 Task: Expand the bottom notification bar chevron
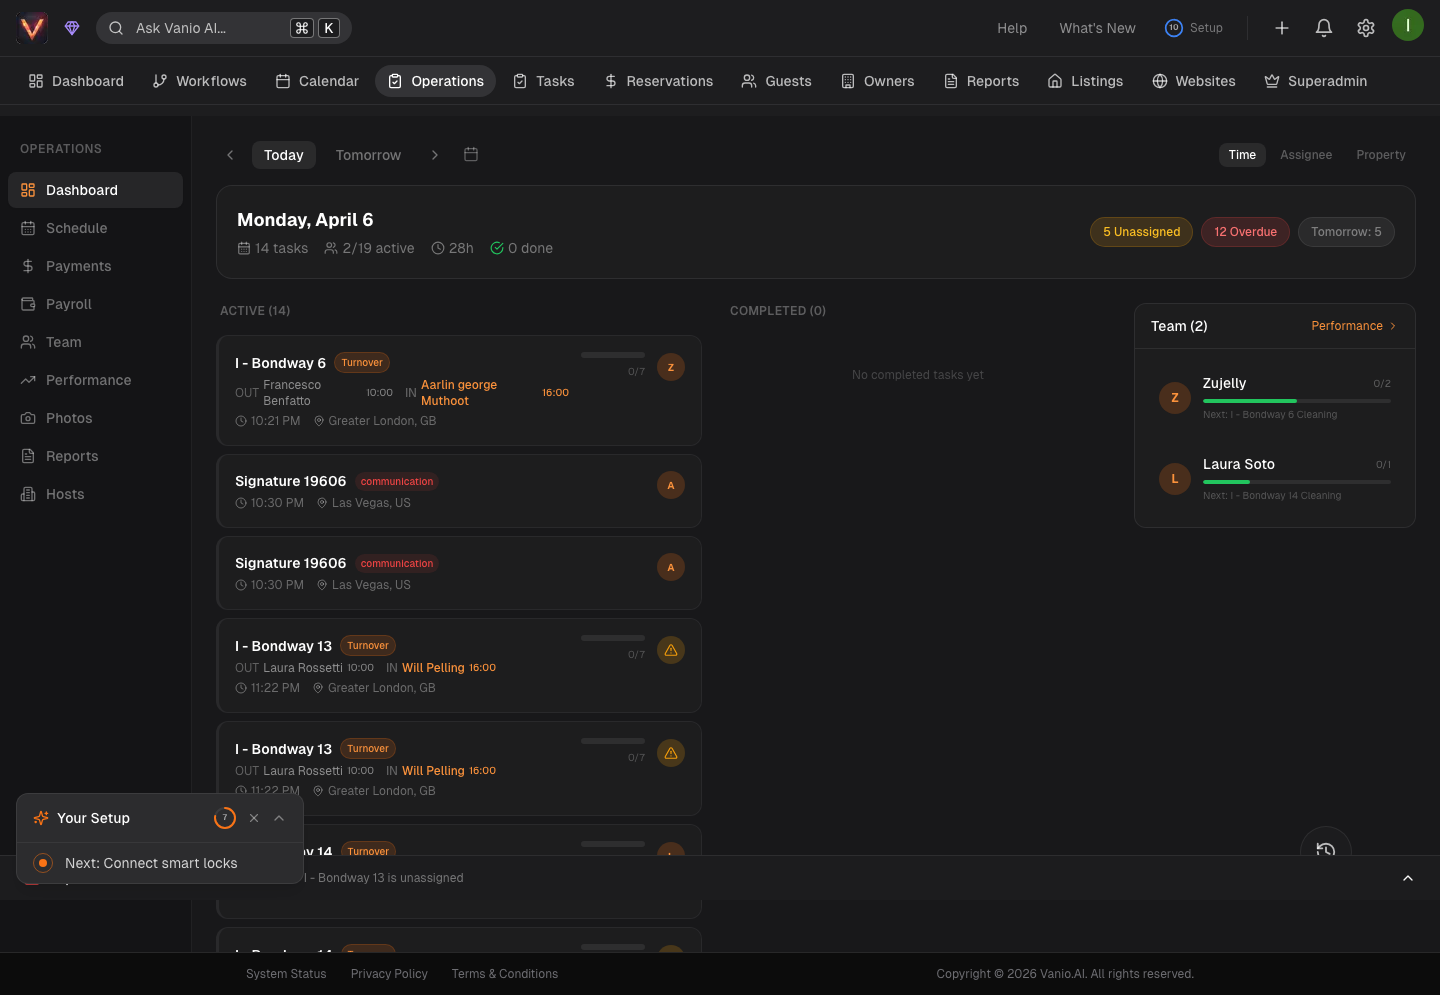tap(1407, 878)
